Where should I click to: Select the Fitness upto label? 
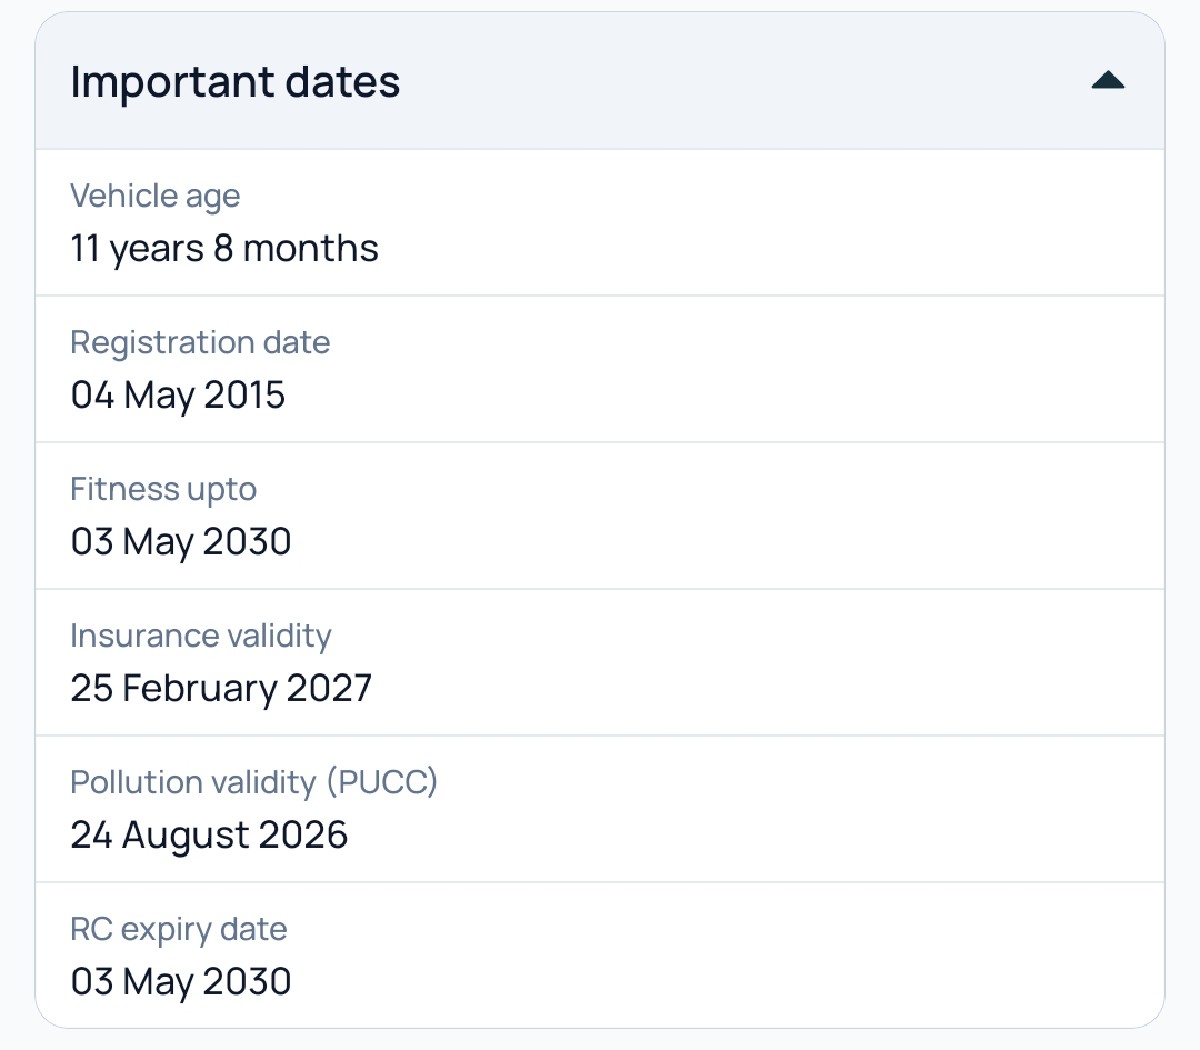click(163, 490)
